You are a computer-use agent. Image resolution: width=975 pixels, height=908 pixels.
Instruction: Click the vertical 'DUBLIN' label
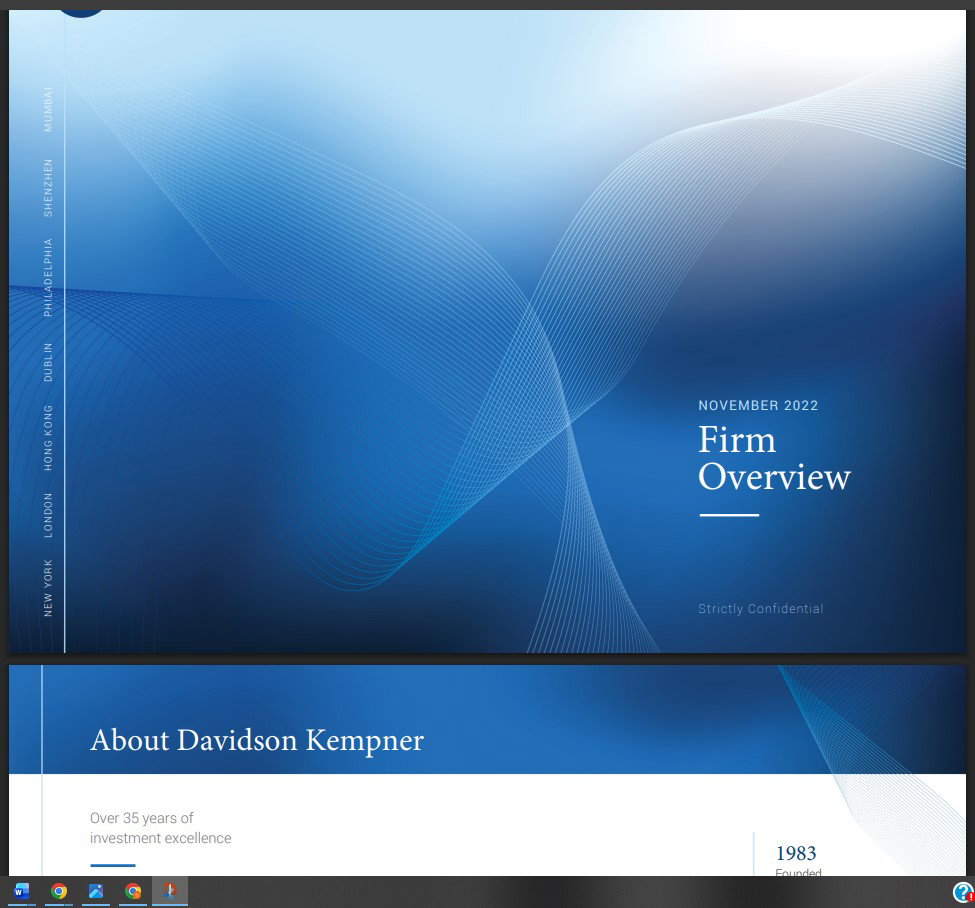tap(48, 361)
